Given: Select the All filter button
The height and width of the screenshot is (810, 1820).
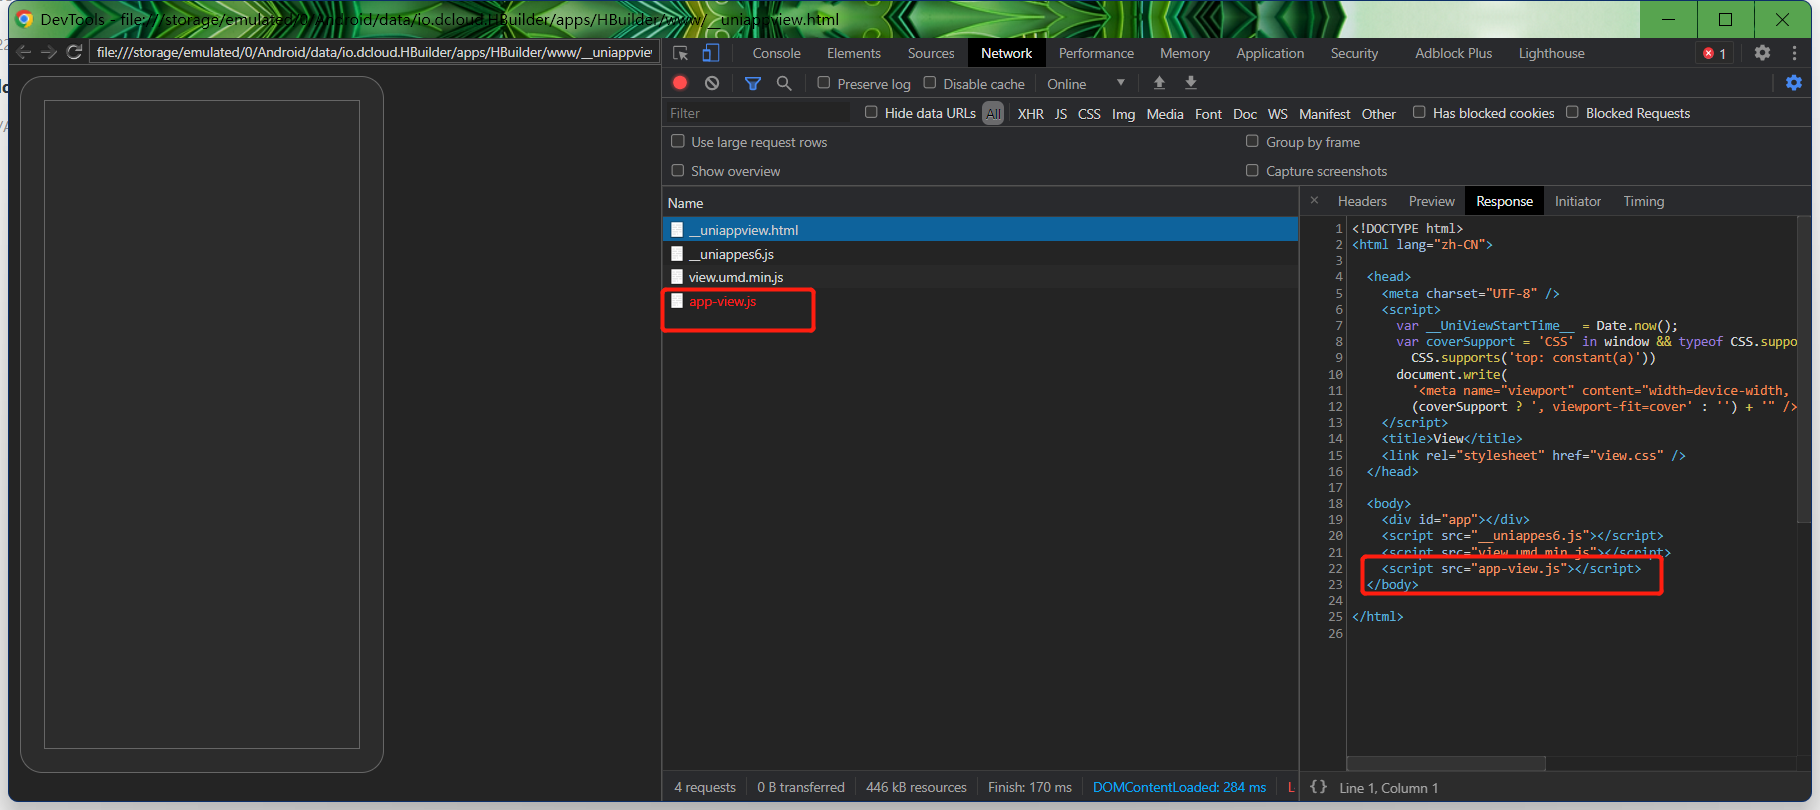Looking at the screenshot, I should coord(993,114).
